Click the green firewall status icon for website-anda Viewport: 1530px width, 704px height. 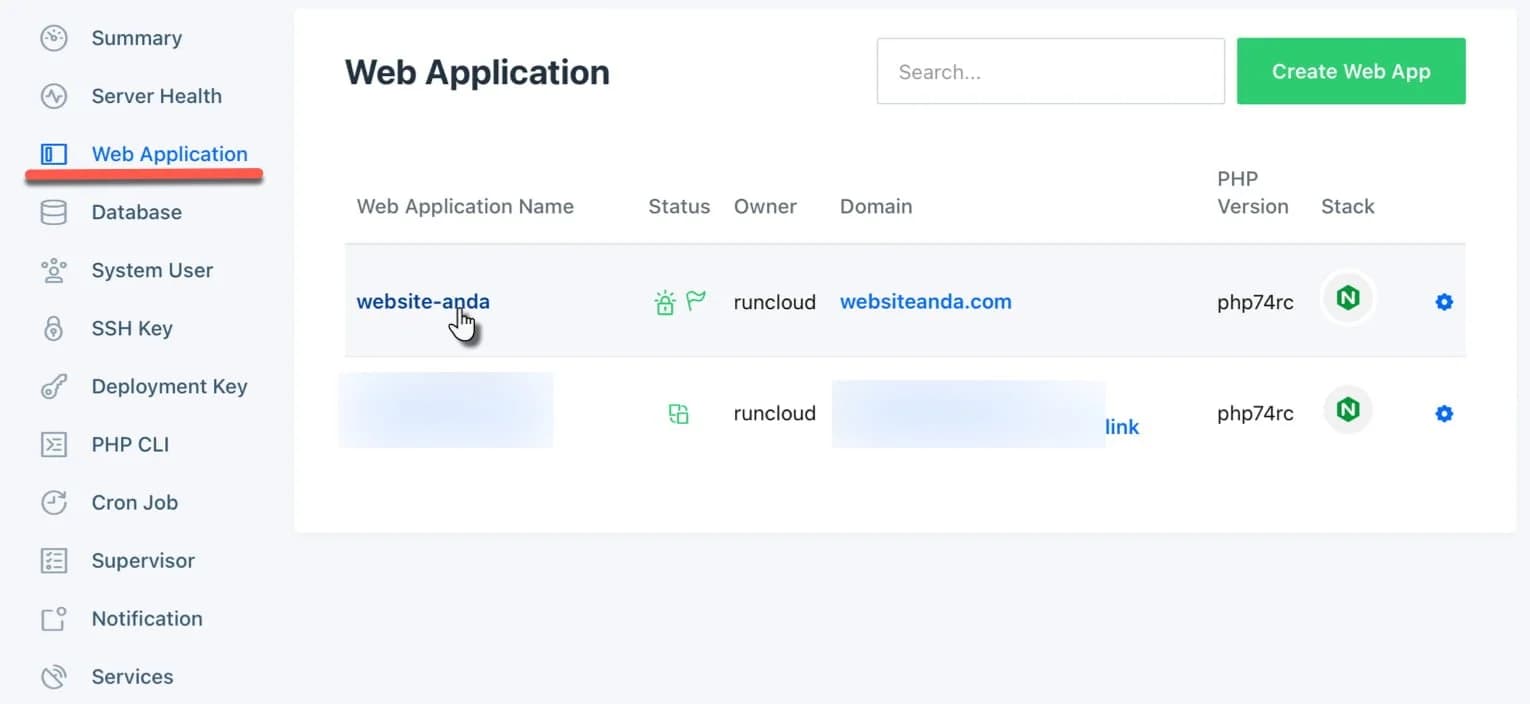click(664, 301)
